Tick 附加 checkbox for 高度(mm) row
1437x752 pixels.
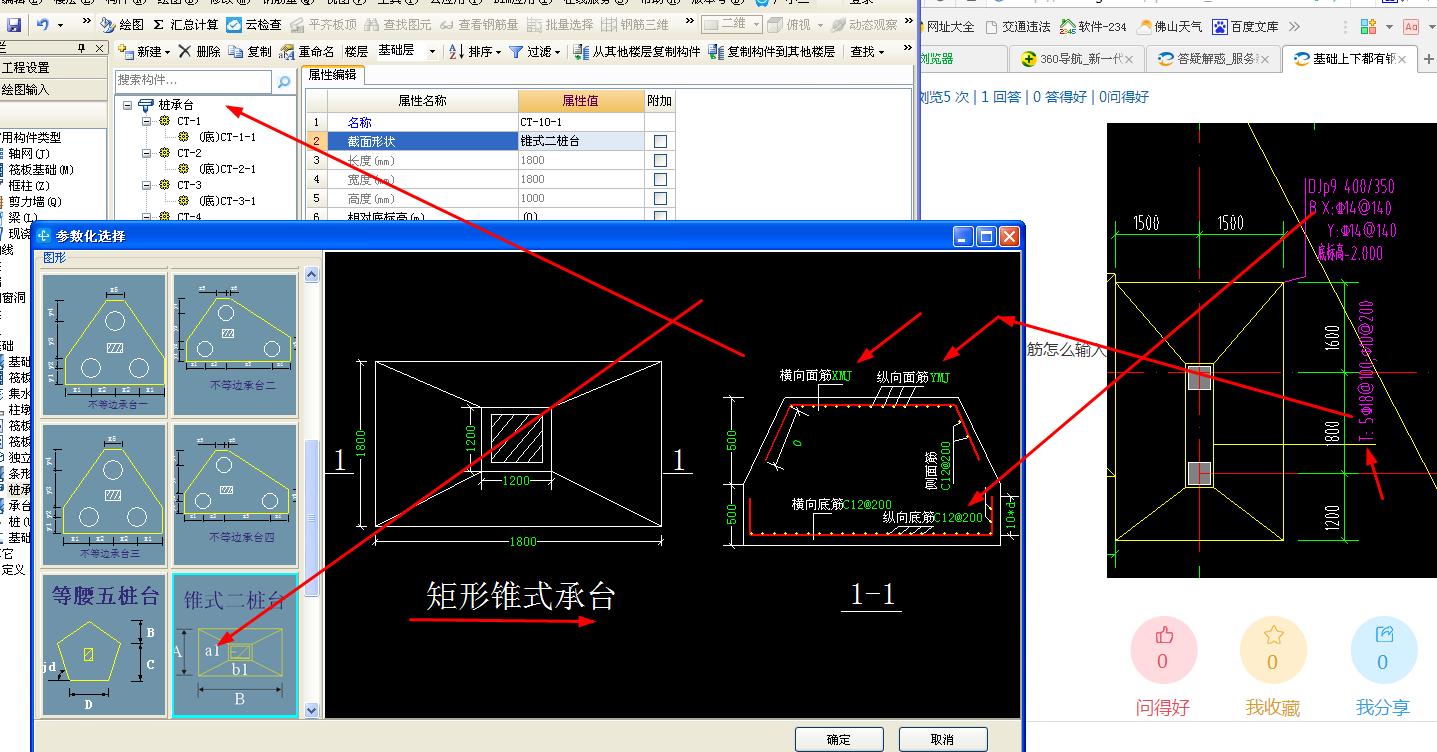point(659,198)
